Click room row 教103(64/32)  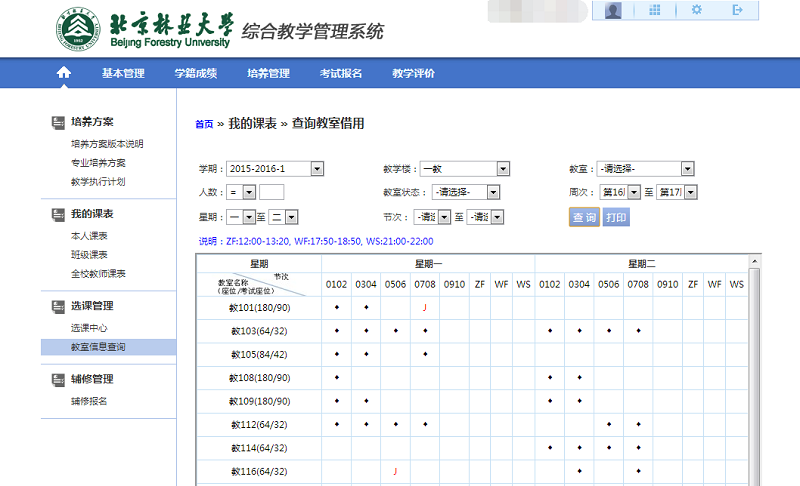click(259, 331)
